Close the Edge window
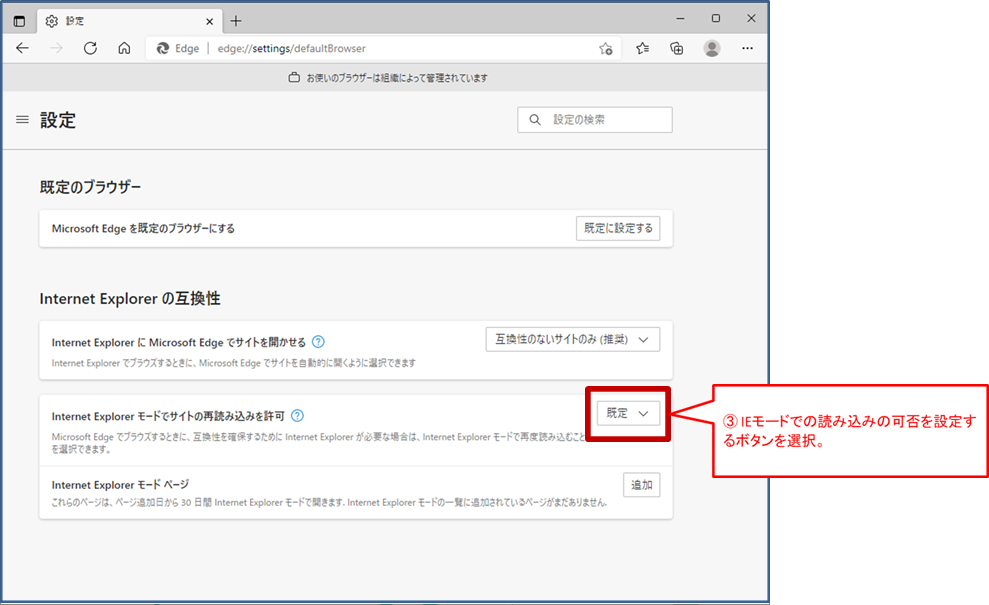The width and height of the screenshot is (989, 605). point(751,19)
